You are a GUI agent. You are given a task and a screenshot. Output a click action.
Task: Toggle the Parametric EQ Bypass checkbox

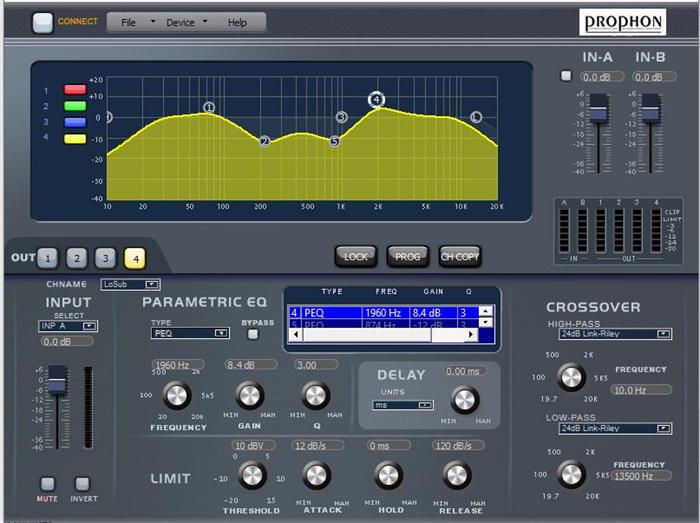[253, 334]
